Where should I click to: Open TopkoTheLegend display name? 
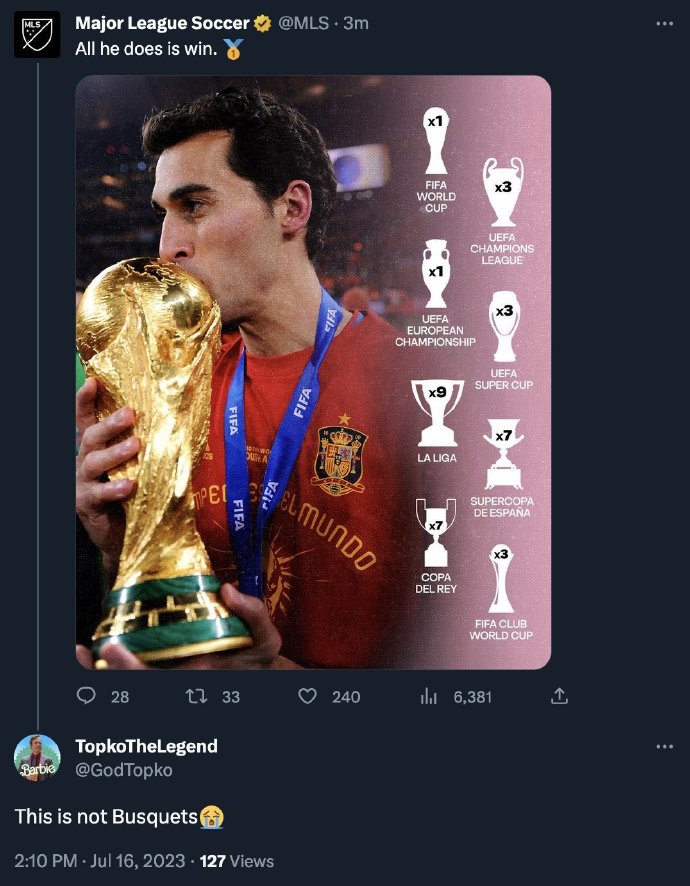(x=146, y=746)
